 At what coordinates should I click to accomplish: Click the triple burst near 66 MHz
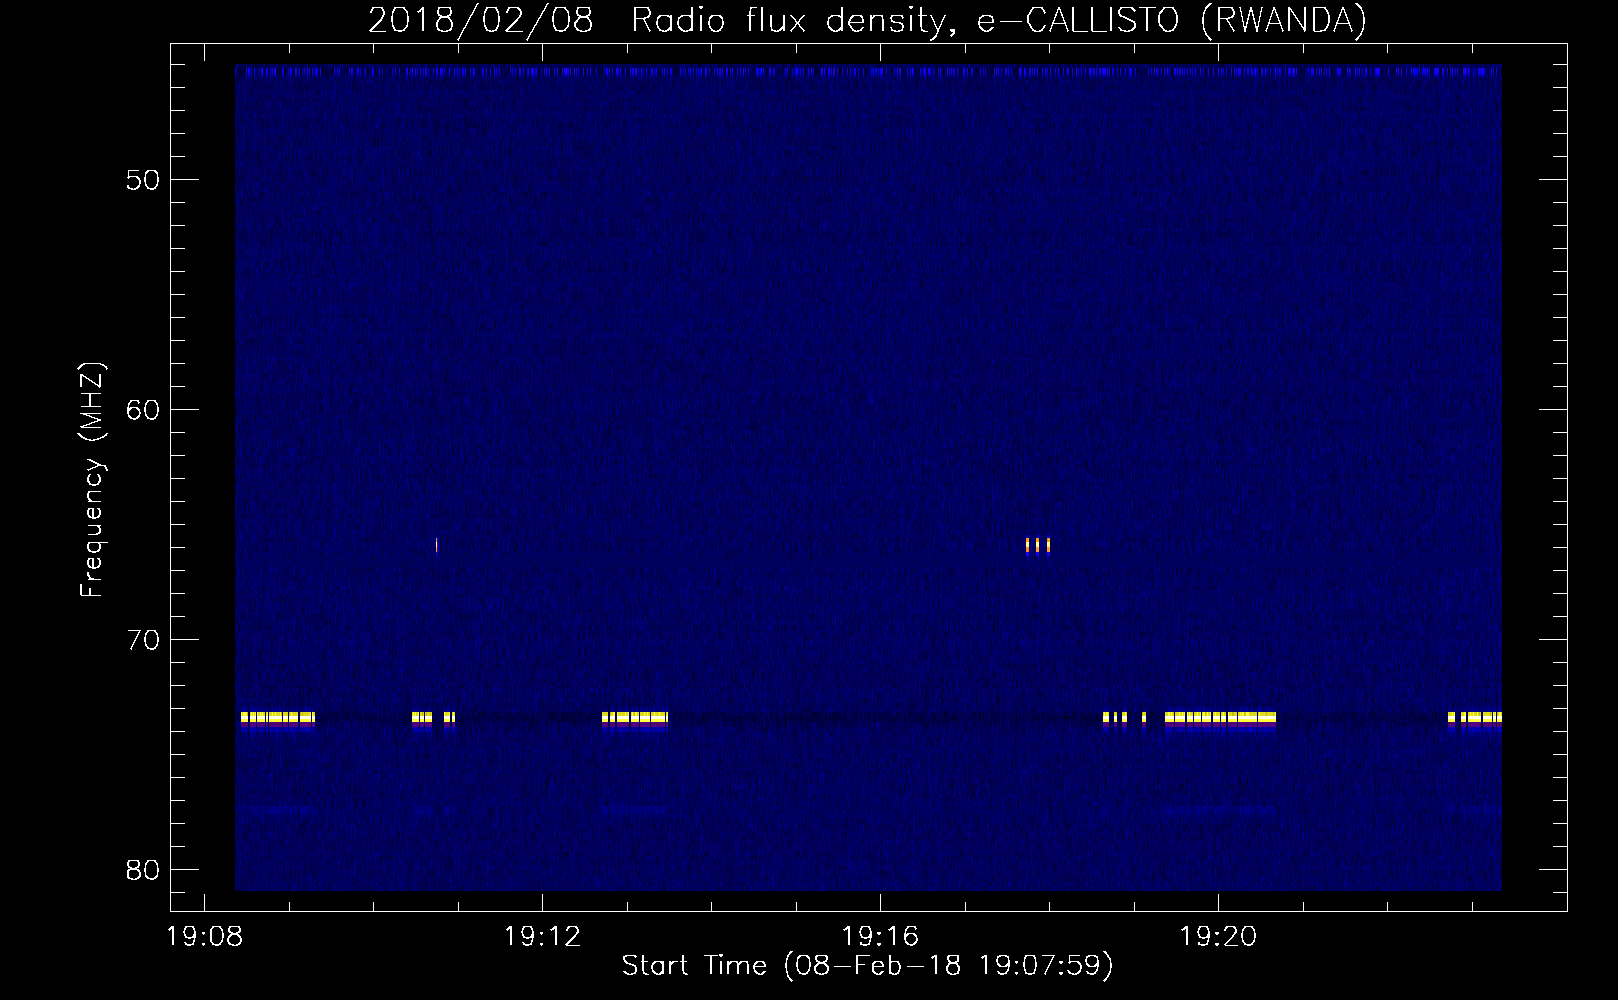click(1038, 545)
